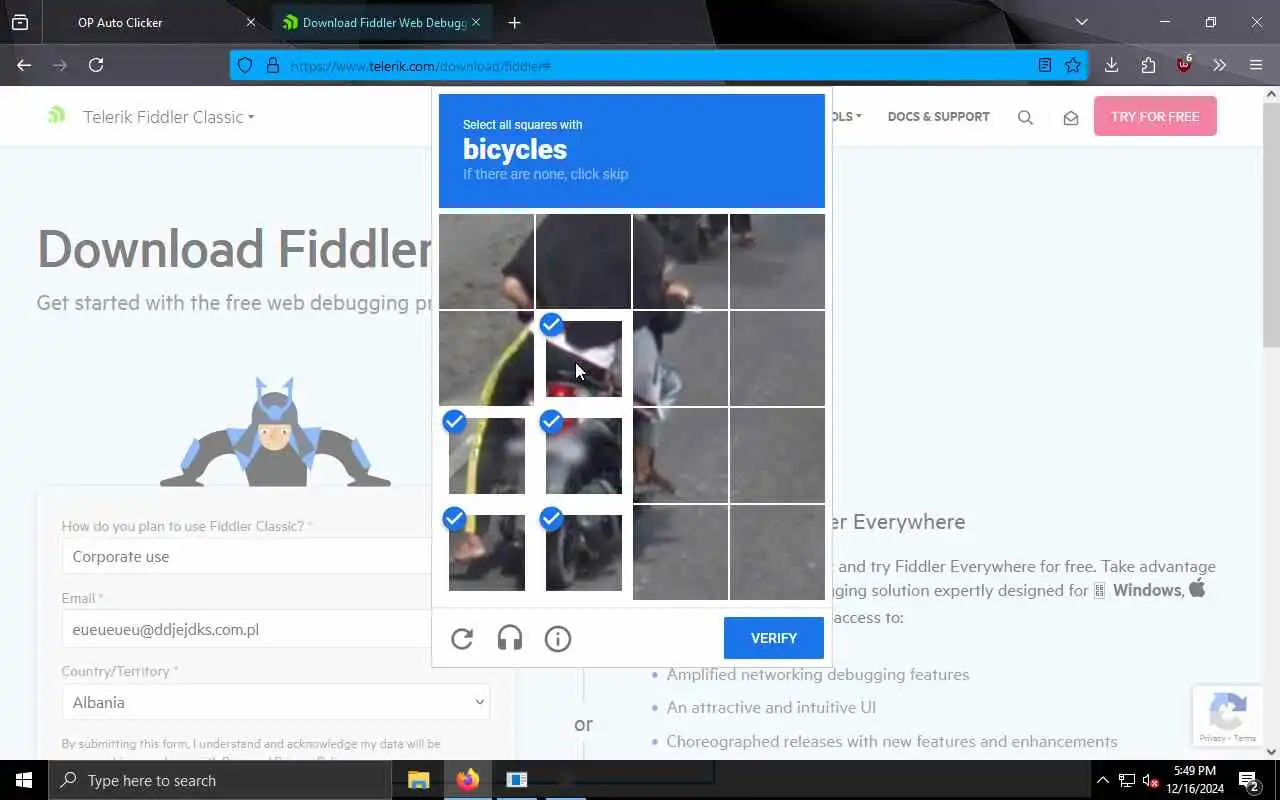Image resolution: width=1280 pixels, height=800 pixels.
Task: Click the Firefox taskbar icon
Action: (x=467, y=780)
